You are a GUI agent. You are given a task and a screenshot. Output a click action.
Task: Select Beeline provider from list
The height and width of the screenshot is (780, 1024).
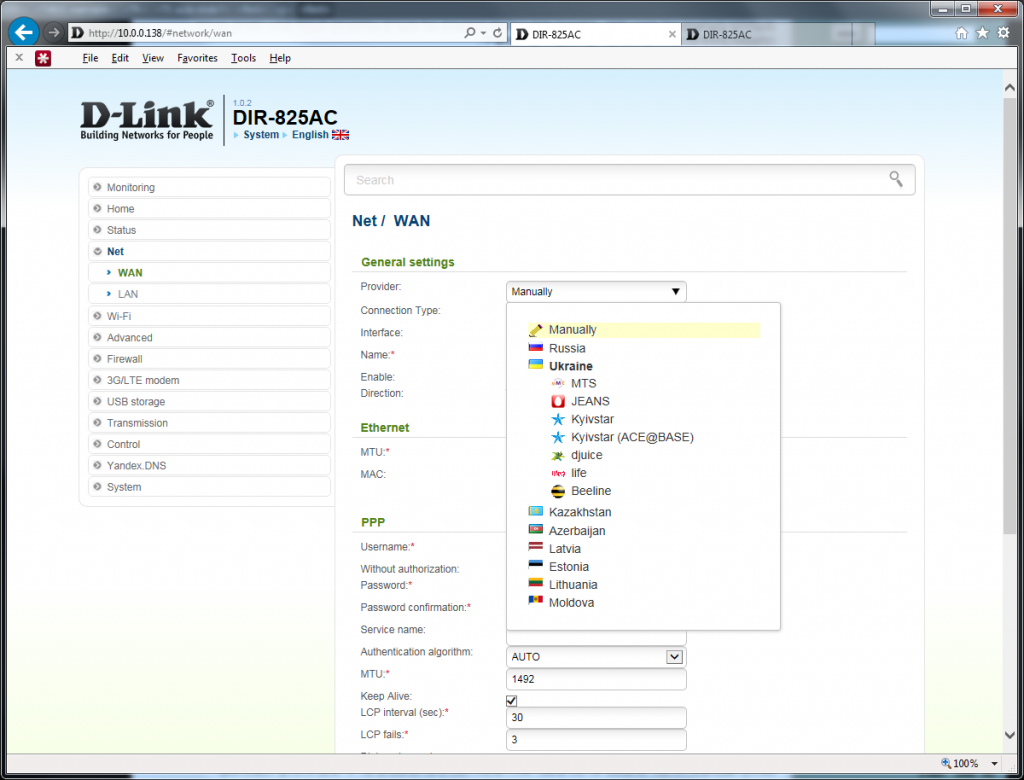click(x=590, y=491)
